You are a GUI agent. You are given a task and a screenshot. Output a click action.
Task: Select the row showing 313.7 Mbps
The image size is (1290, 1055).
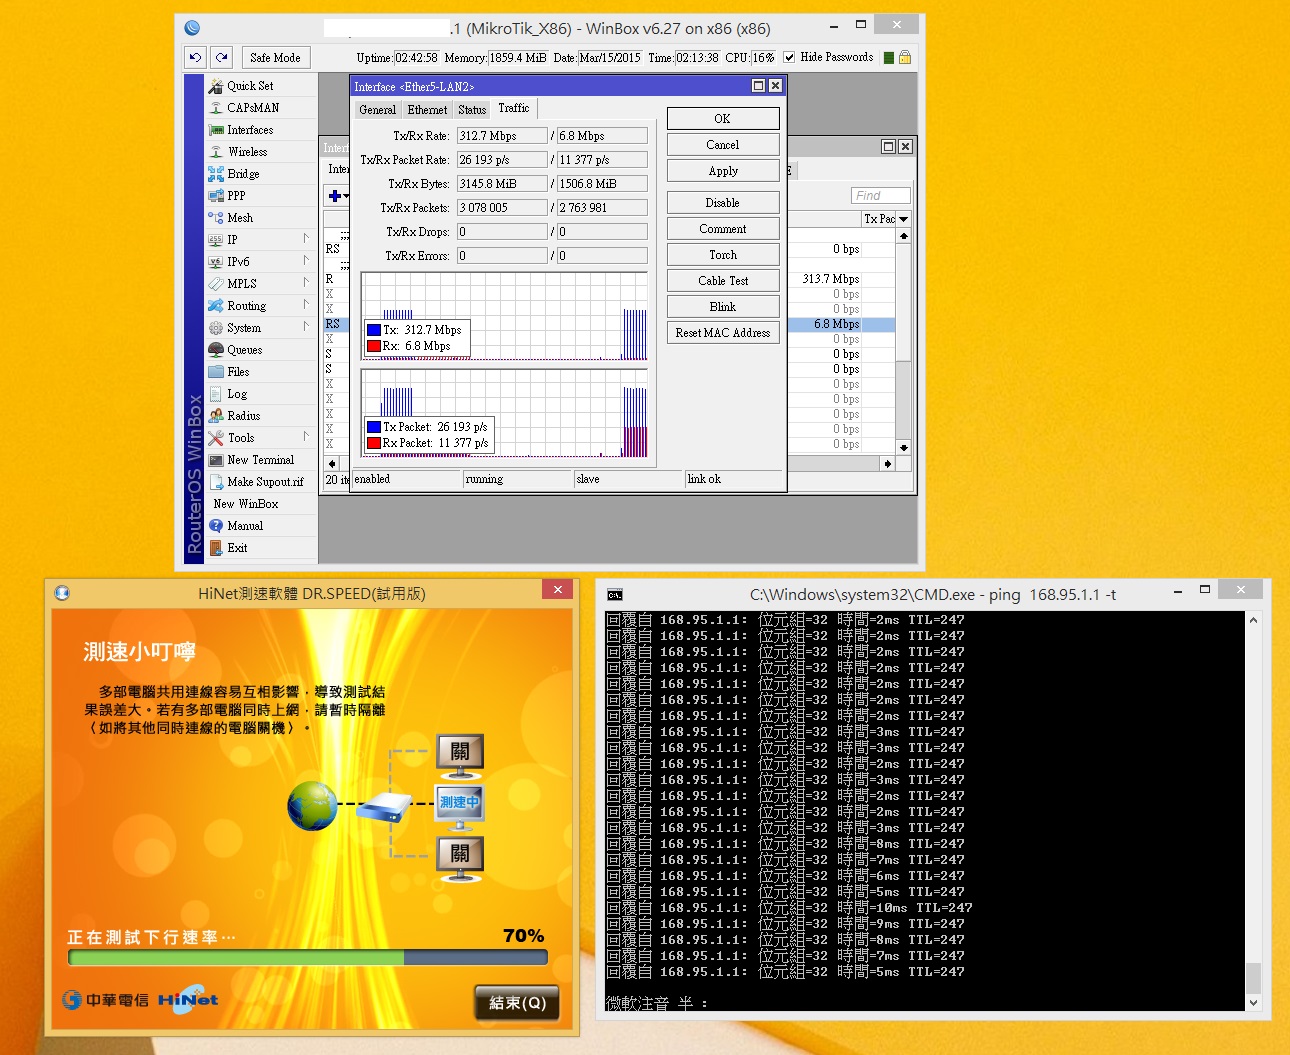click(x=841, y=279)
